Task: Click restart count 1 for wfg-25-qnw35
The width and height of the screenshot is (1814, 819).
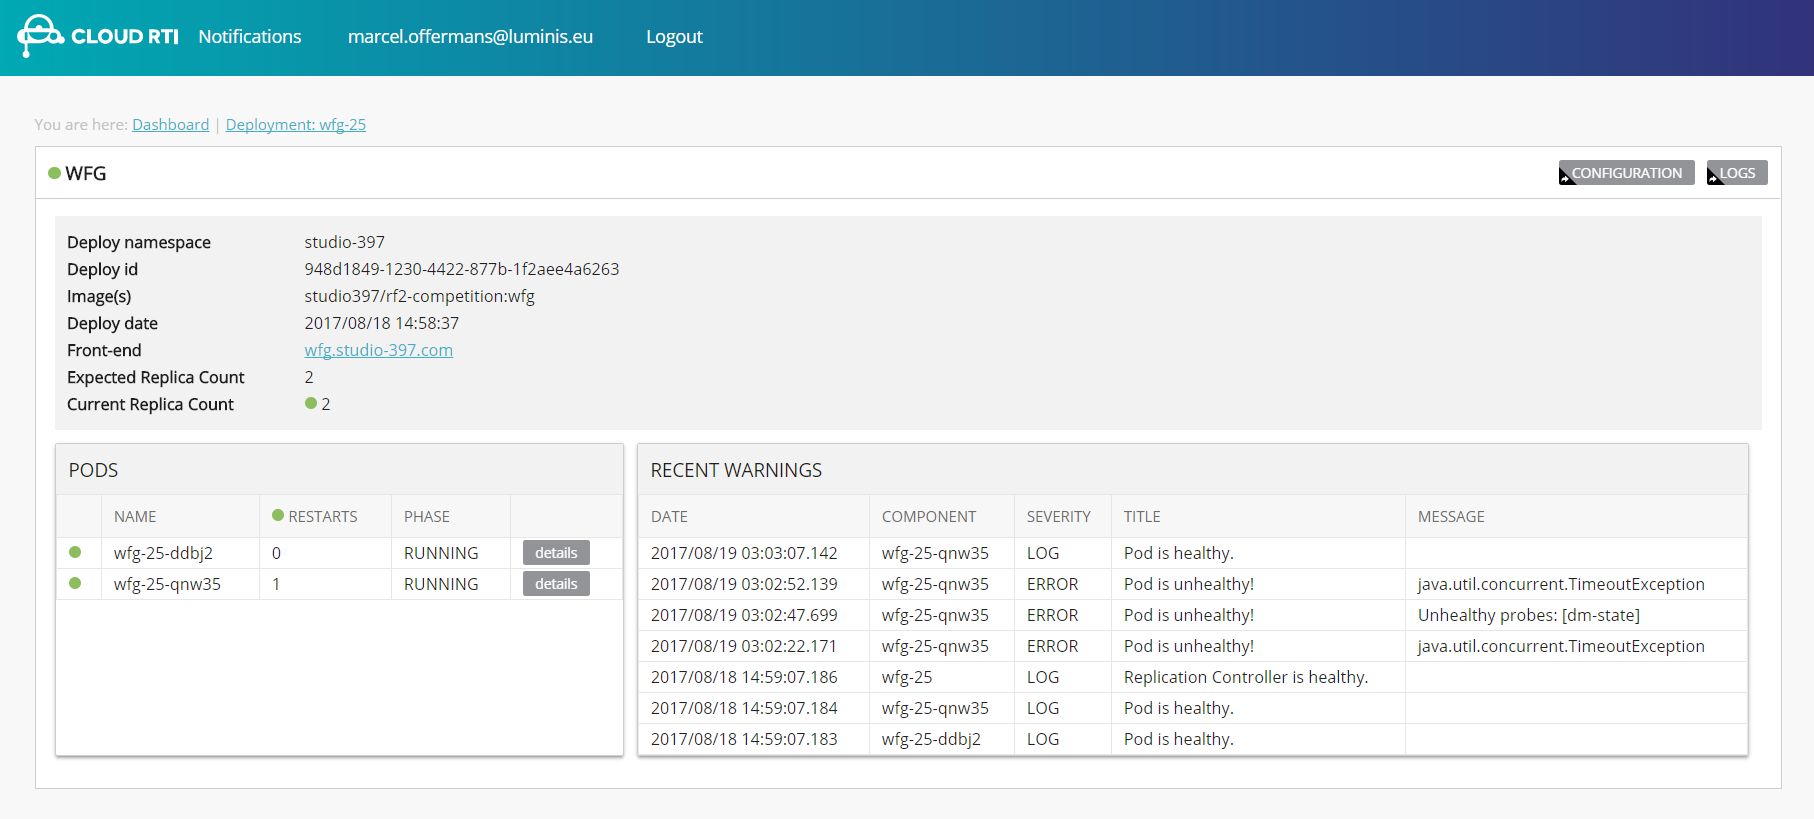Action: [x=276, y=584]
